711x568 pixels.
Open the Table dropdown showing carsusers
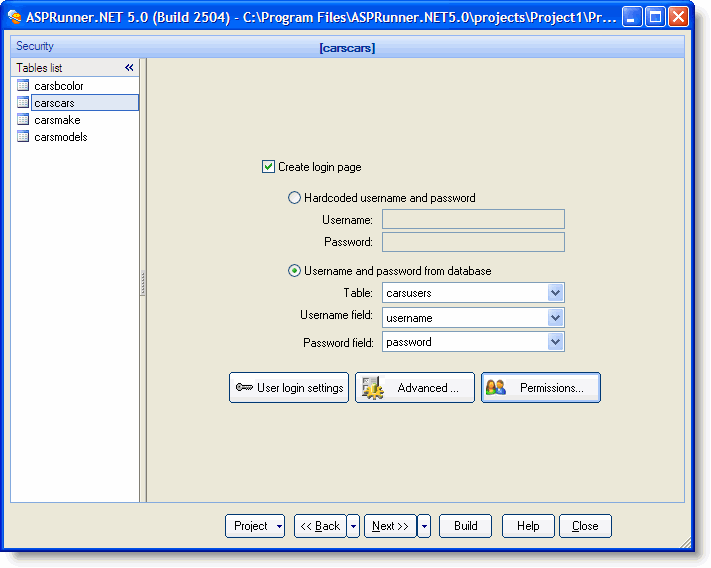pyautogui.click(x=555, y=293)
